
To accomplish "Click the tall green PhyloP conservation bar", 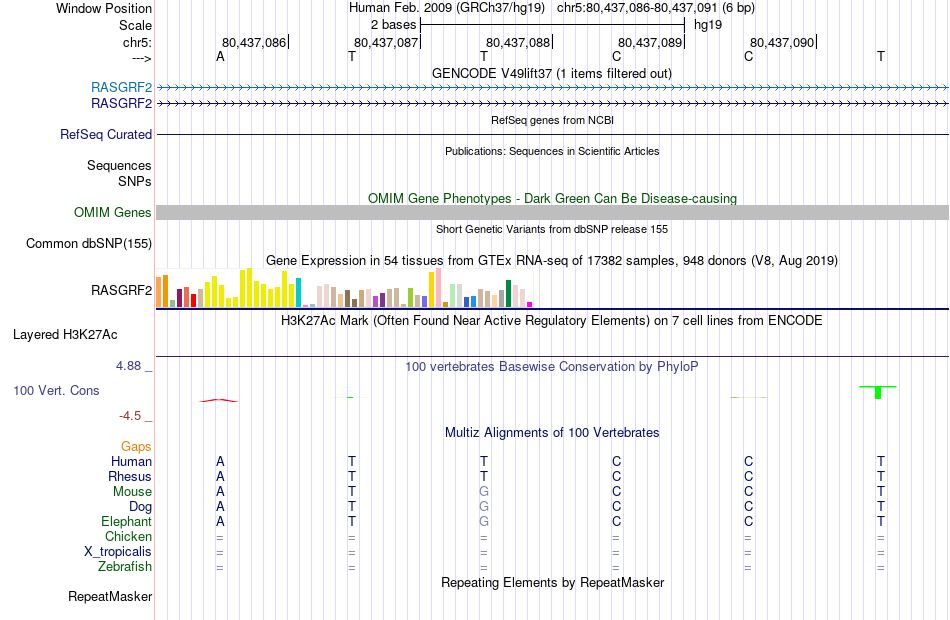I will 878,392.
